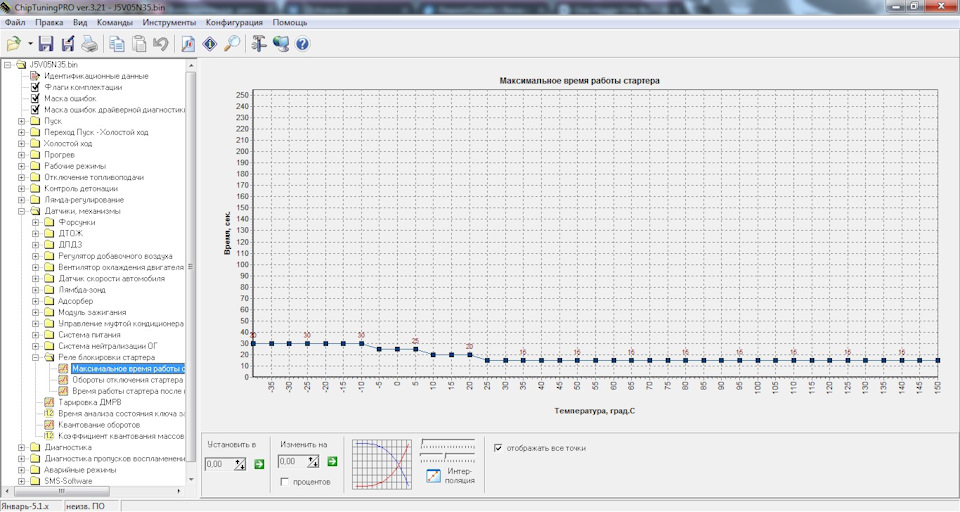960x512 pixels.
Task: Click the globe and monitor network icon
Action: coord(281,44)
